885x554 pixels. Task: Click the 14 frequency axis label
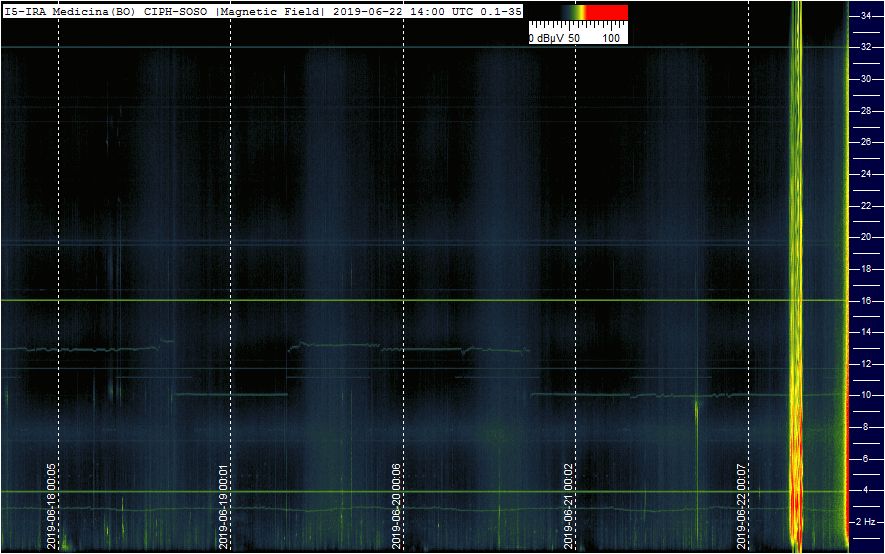point(866,332)
